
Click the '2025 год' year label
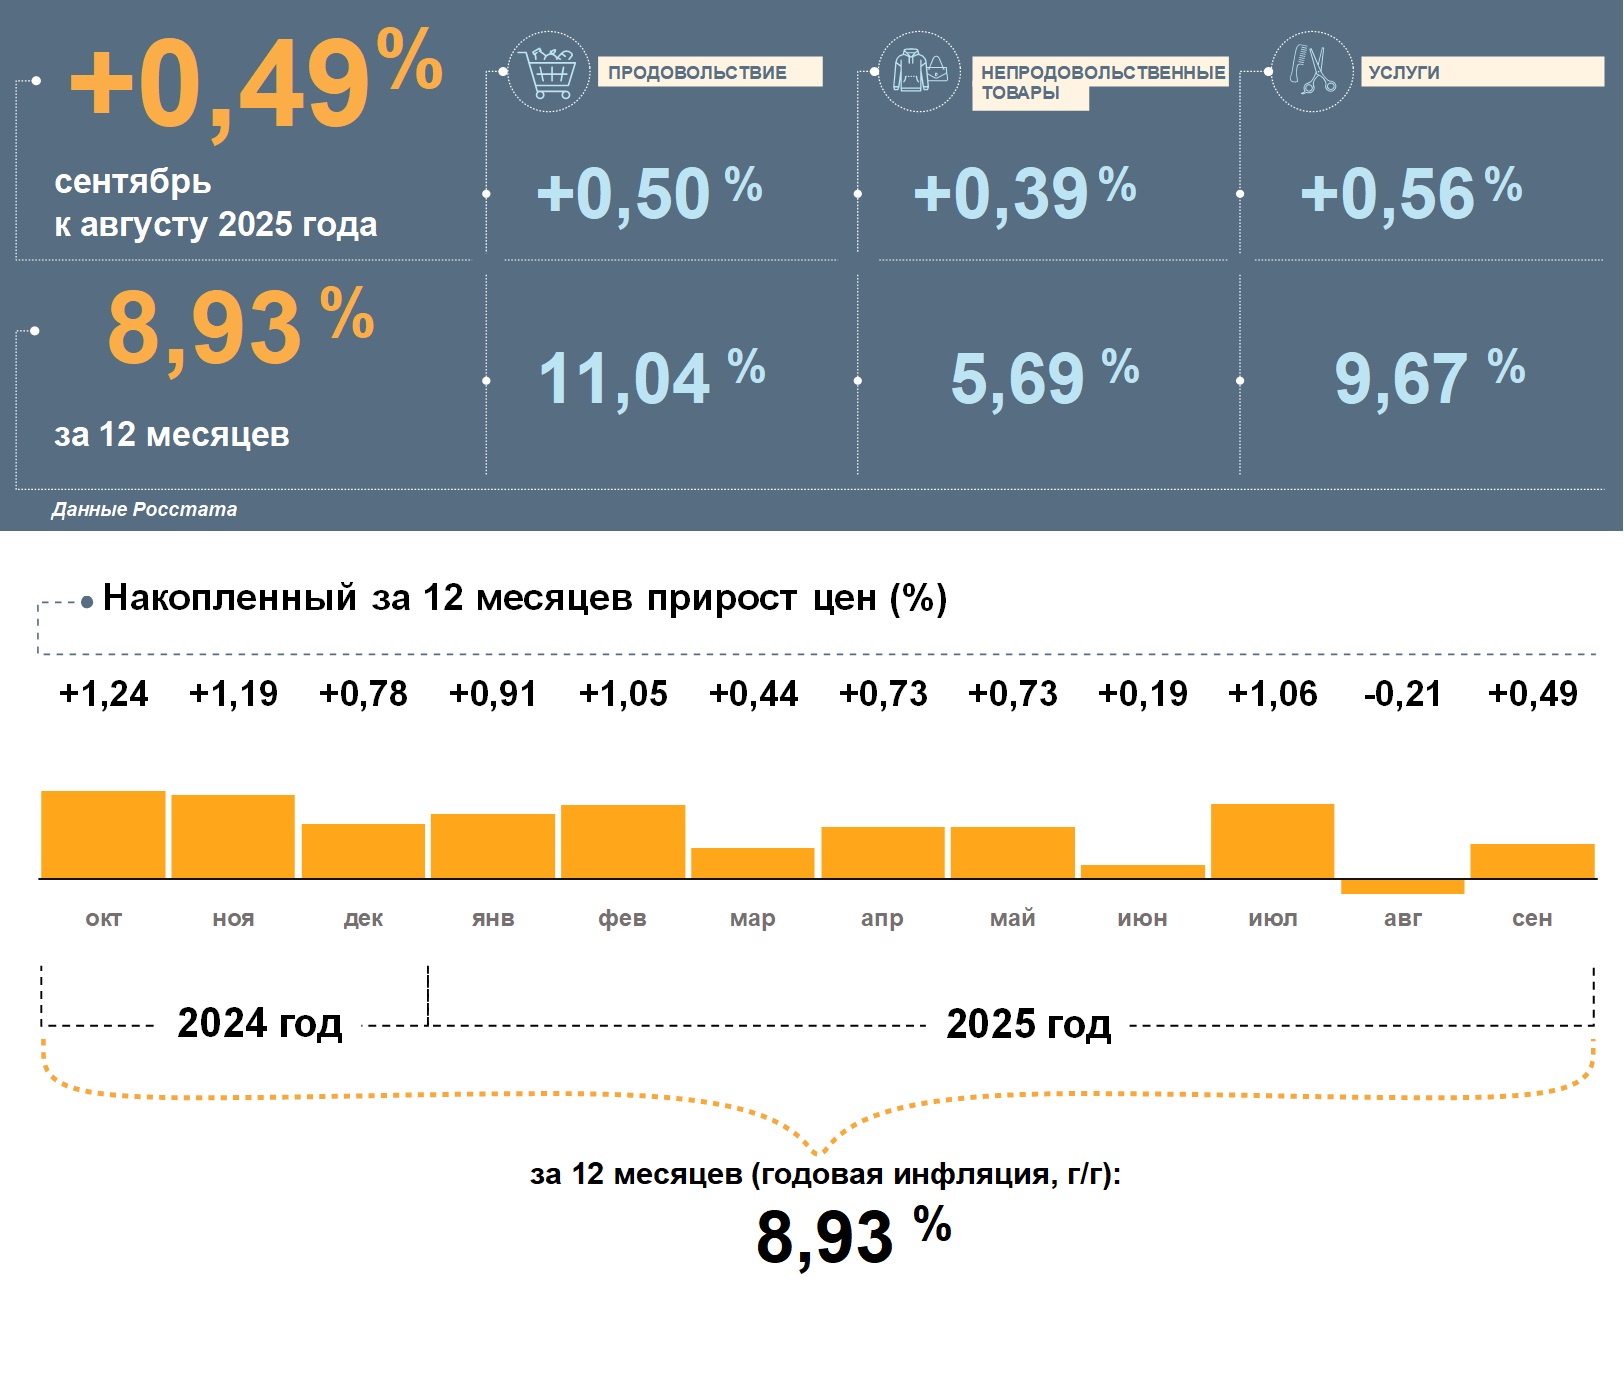tap(1028, 1023)
